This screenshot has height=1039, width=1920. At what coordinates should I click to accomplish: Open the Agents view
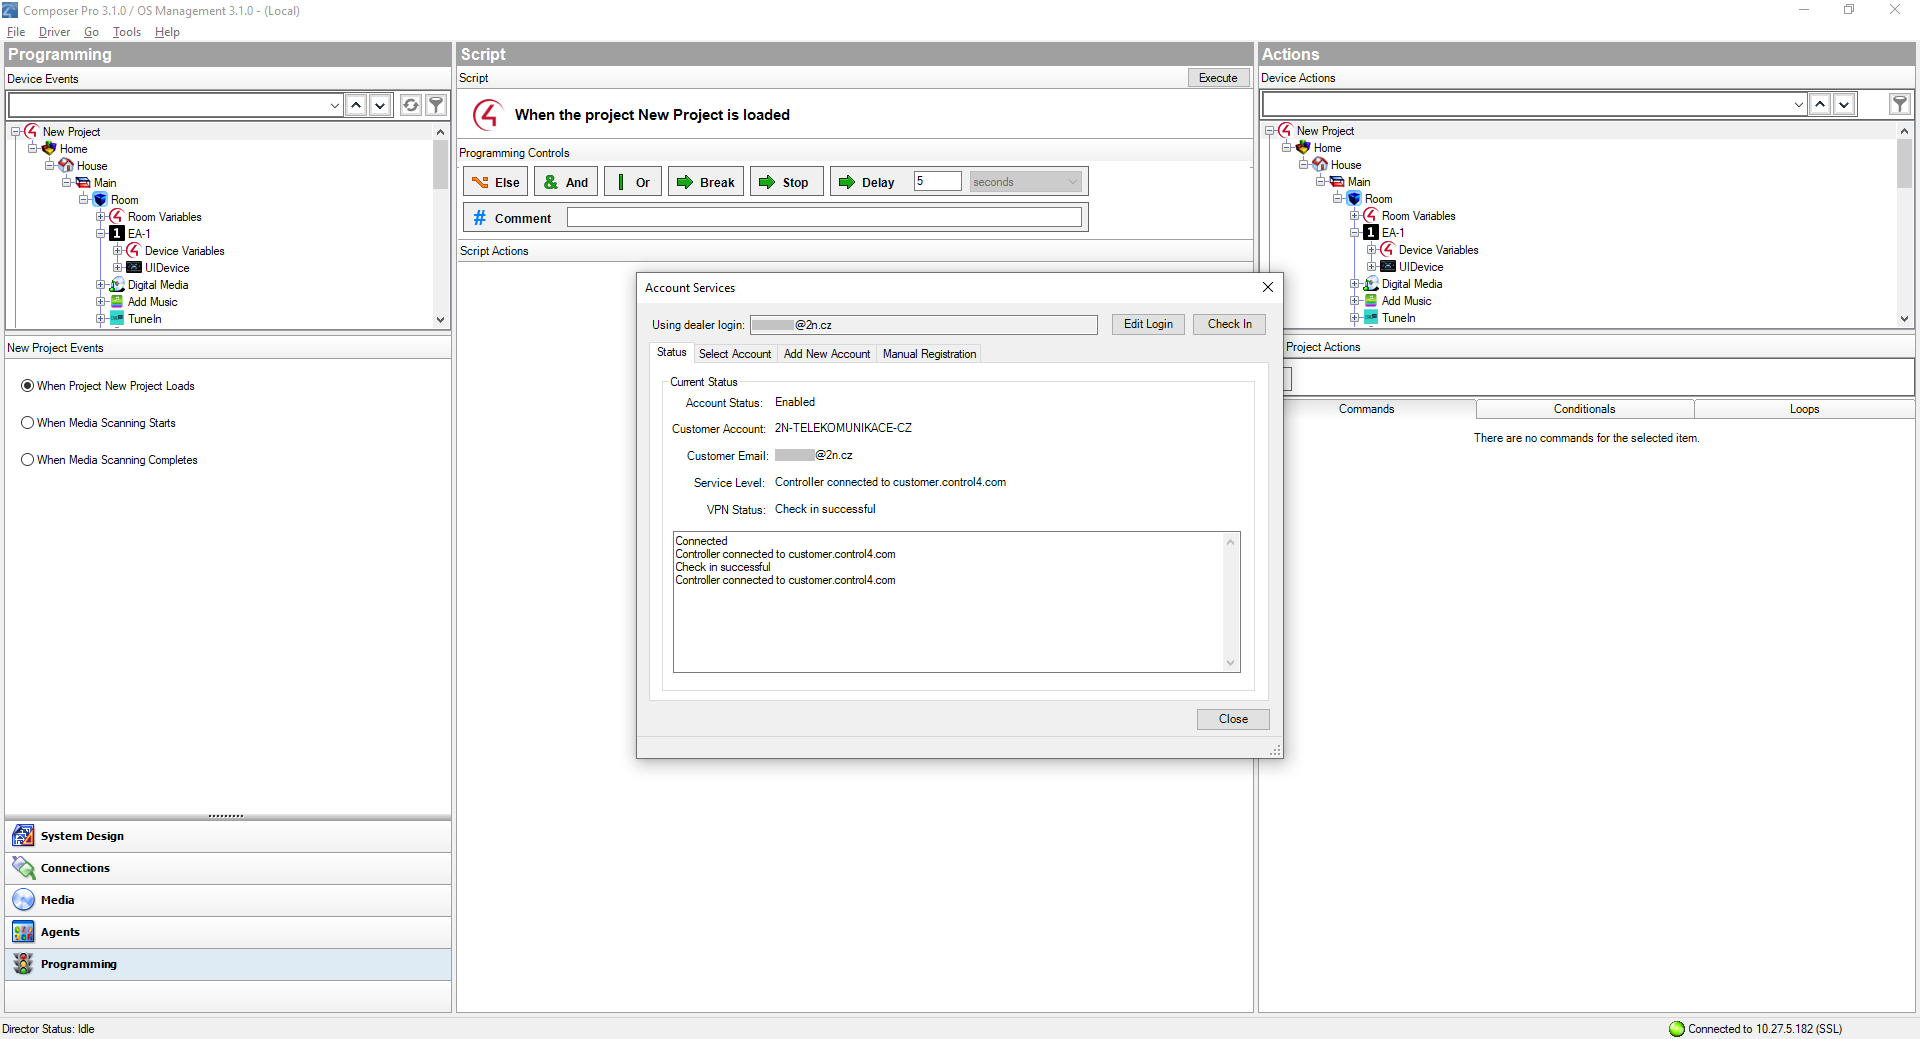[60, 932]
